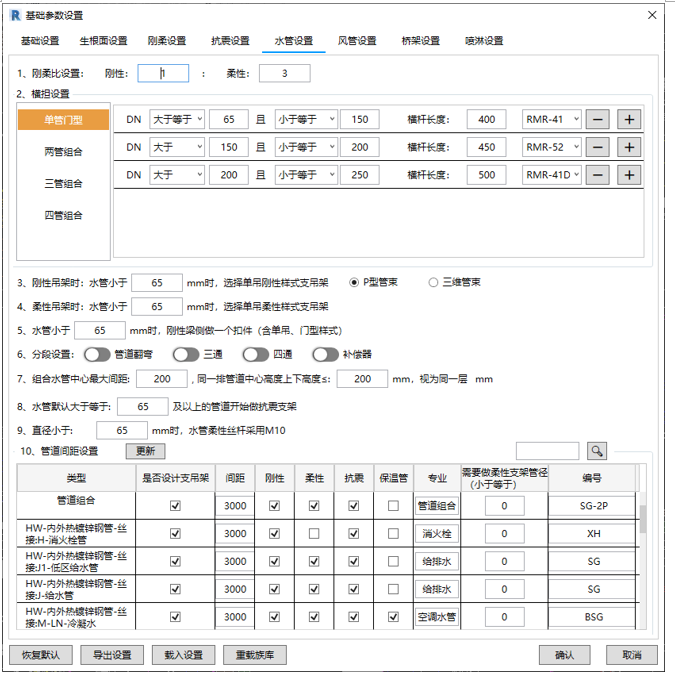This screenshot has width=675, height=681.
Task: Open 小于等于 dropdown in first DN row
Action: pyautogui.click(x=306, y=119)
